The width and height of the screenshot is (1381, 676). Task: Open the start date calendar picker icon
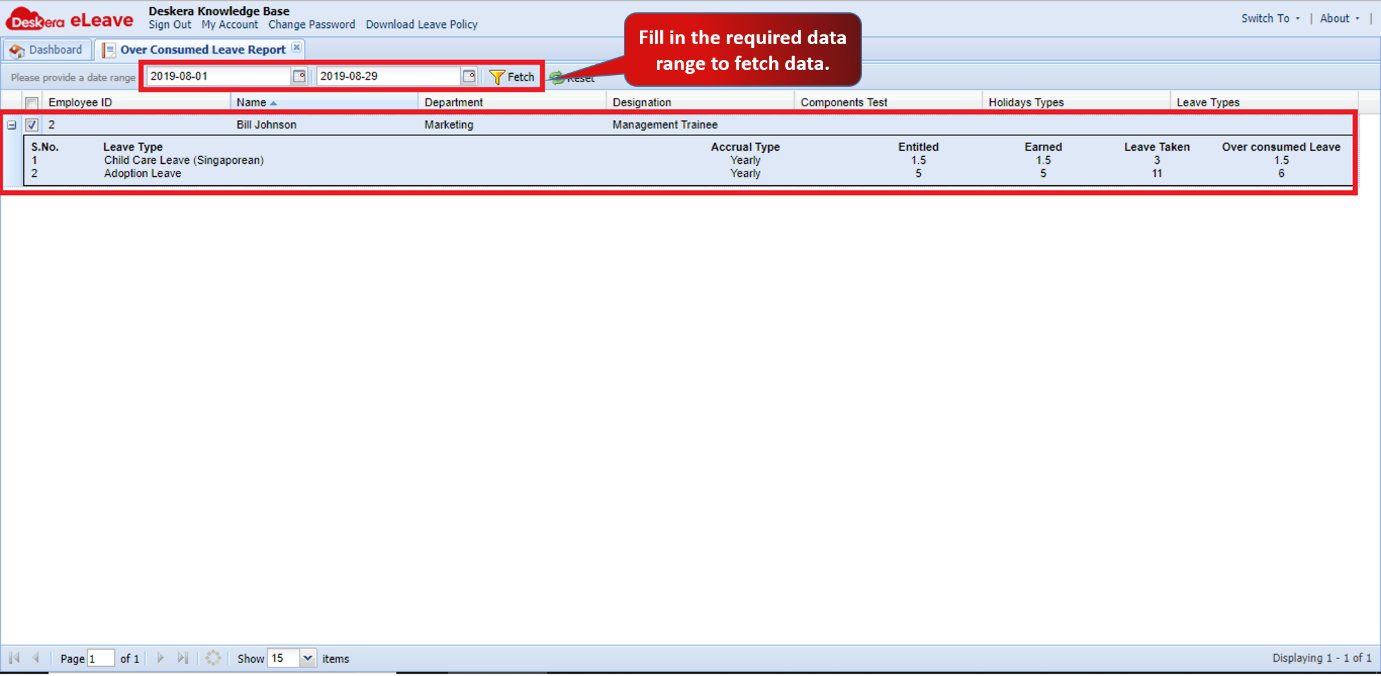point(299,76)
